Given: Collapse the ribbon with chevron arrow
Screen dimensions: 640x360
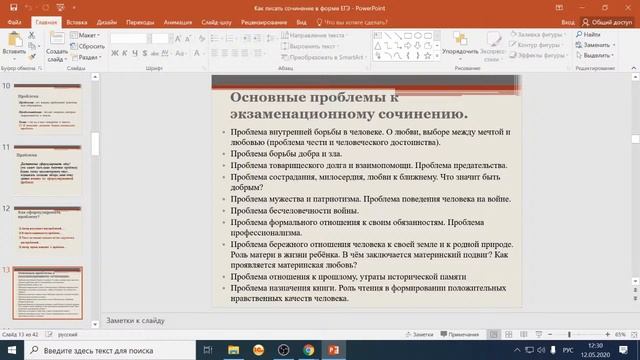Looking at the screenshot, I should 633,68.
